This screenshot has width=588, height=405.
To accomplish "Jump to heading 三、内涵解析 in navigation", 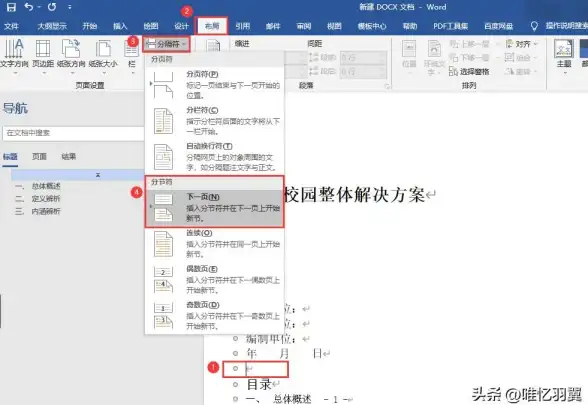I will 38,212.
